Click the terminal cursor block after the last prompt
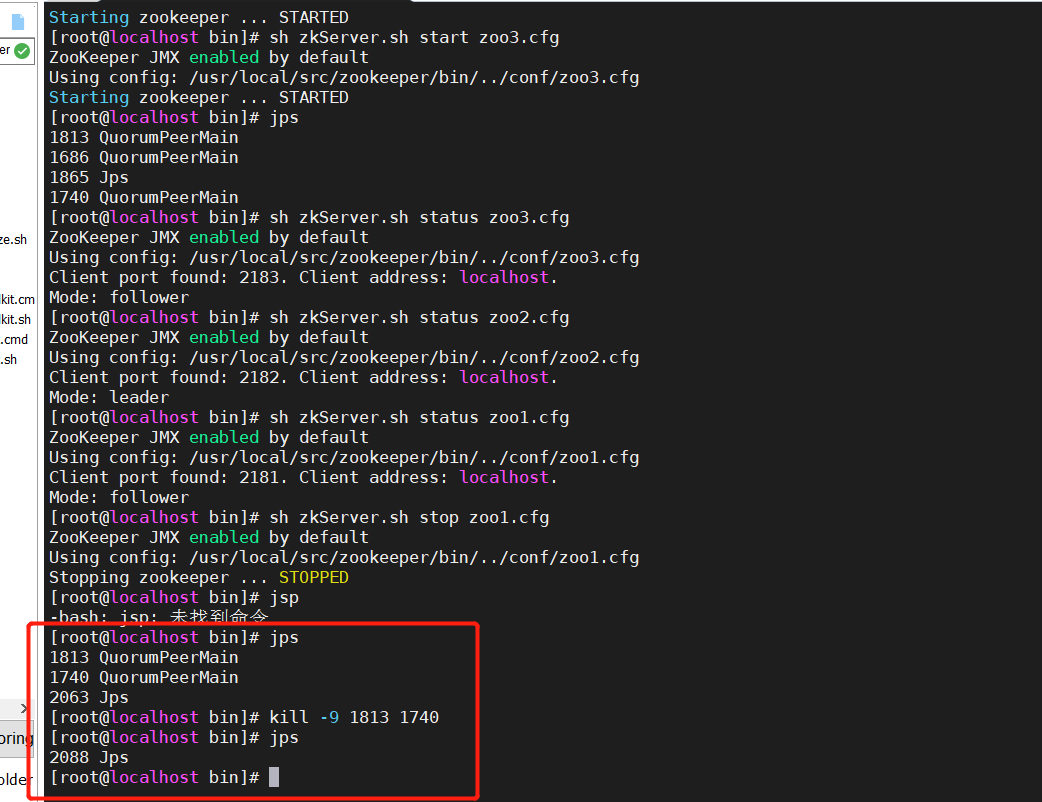This screenshot has width=1042, height=802. pyautogui.click(x=274, y=777)
